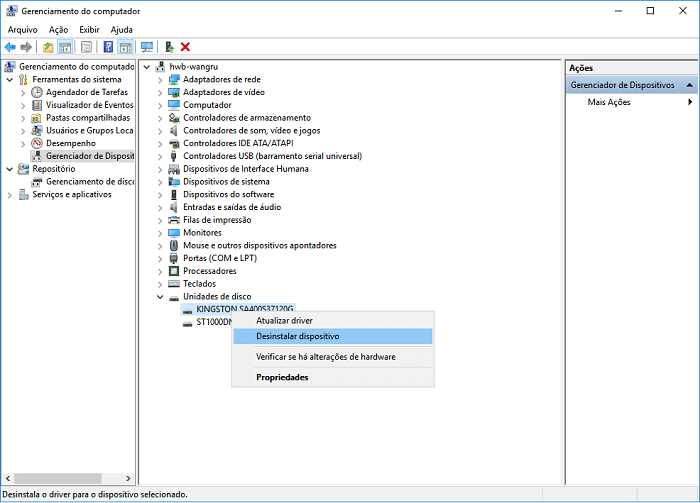This screenshot has width=700, height=503.
Task: Open the Help question mark toolbar icon
Action: pos(108,47)
